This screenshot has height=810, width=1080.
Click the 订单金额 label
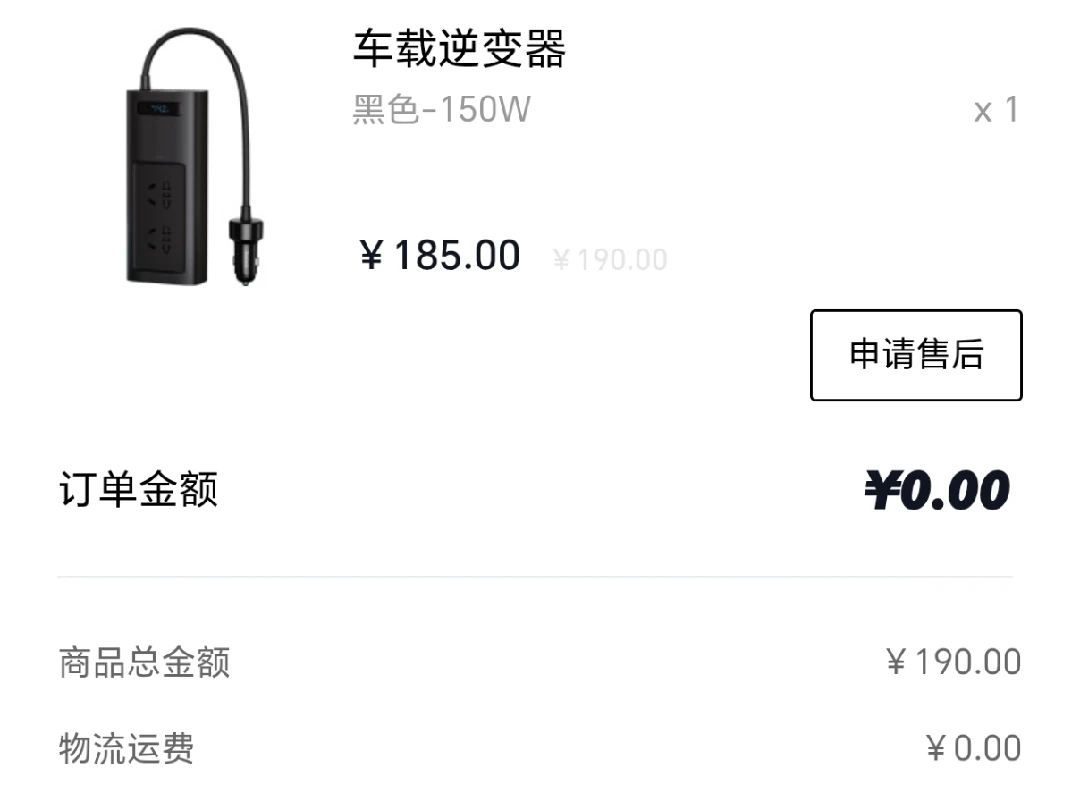[x=138, y=490]
